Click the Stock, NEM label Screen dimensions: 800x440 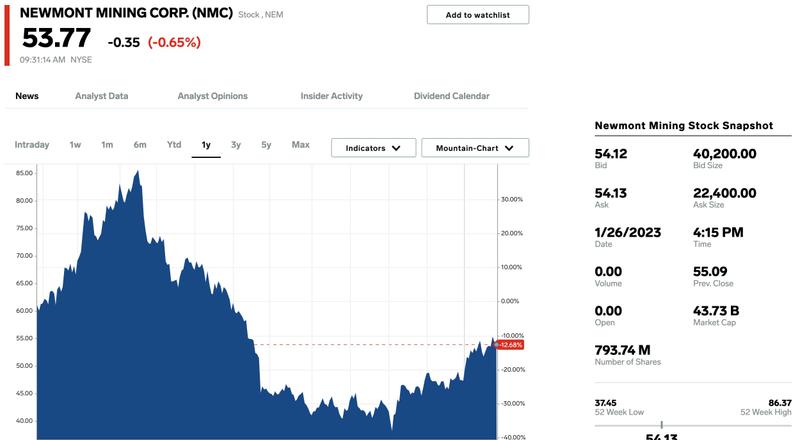click(261, 15)
